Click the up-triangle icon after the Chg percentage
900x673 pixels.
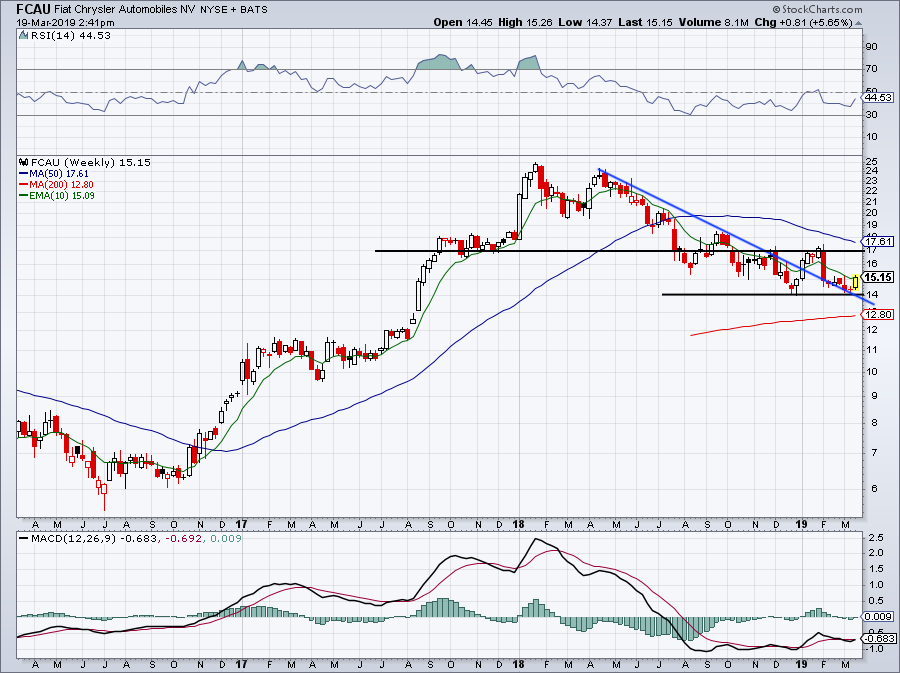(859, 23)
